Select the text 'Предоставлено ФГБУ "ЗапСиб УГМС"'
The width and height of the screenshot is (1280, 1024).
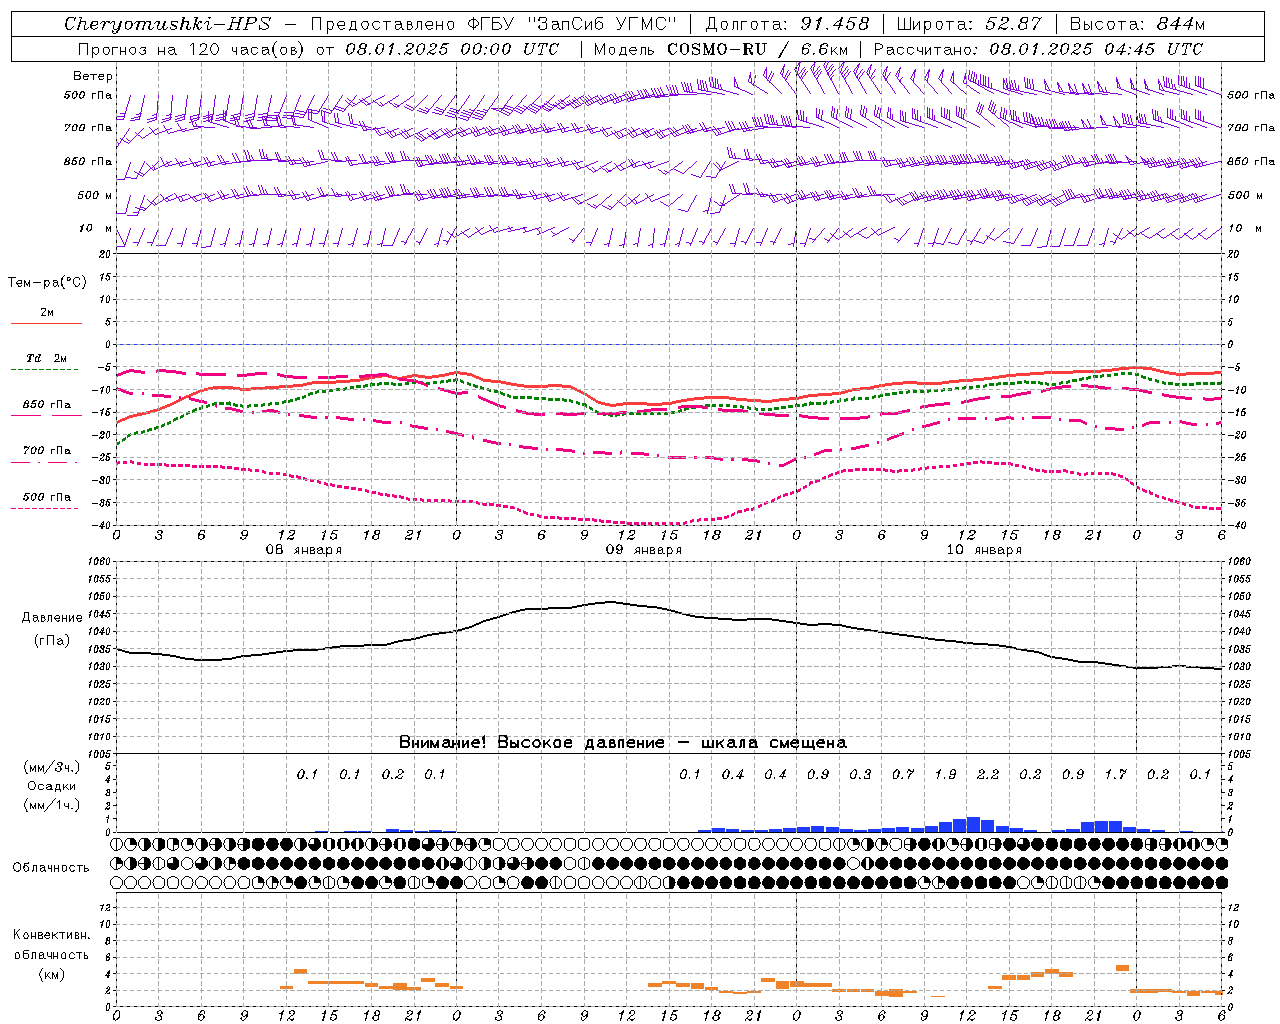[494, 24]
